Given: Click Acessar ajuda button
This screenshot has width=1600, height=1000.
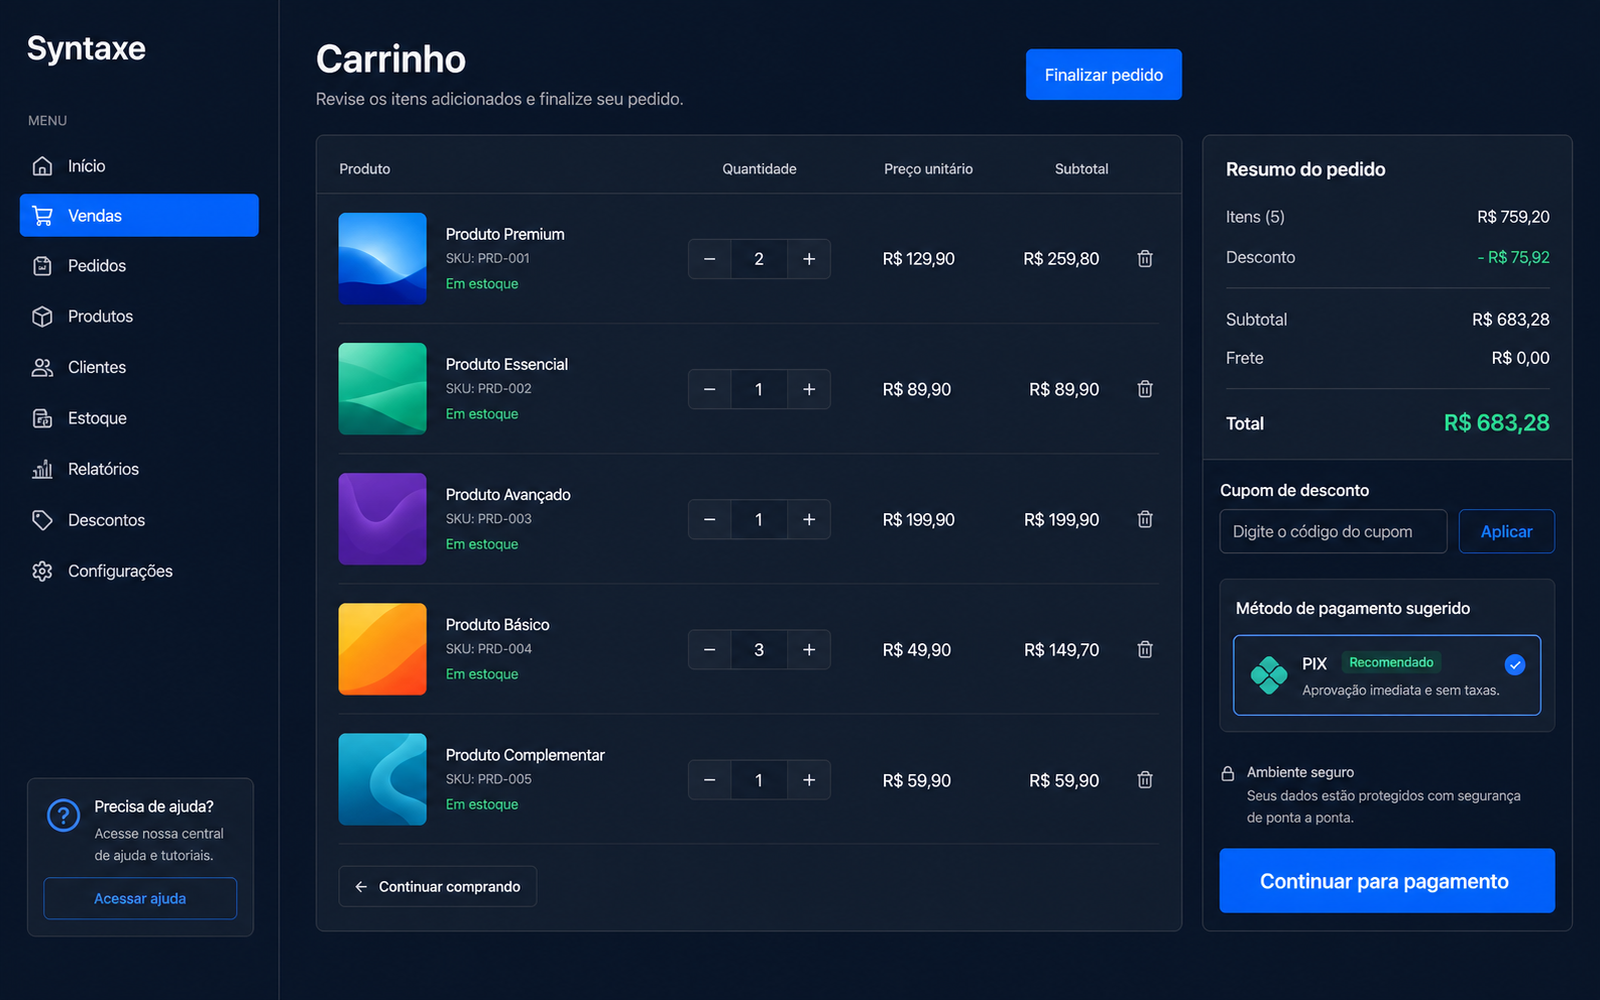Looking at the screenshot, I should (140, 898).
